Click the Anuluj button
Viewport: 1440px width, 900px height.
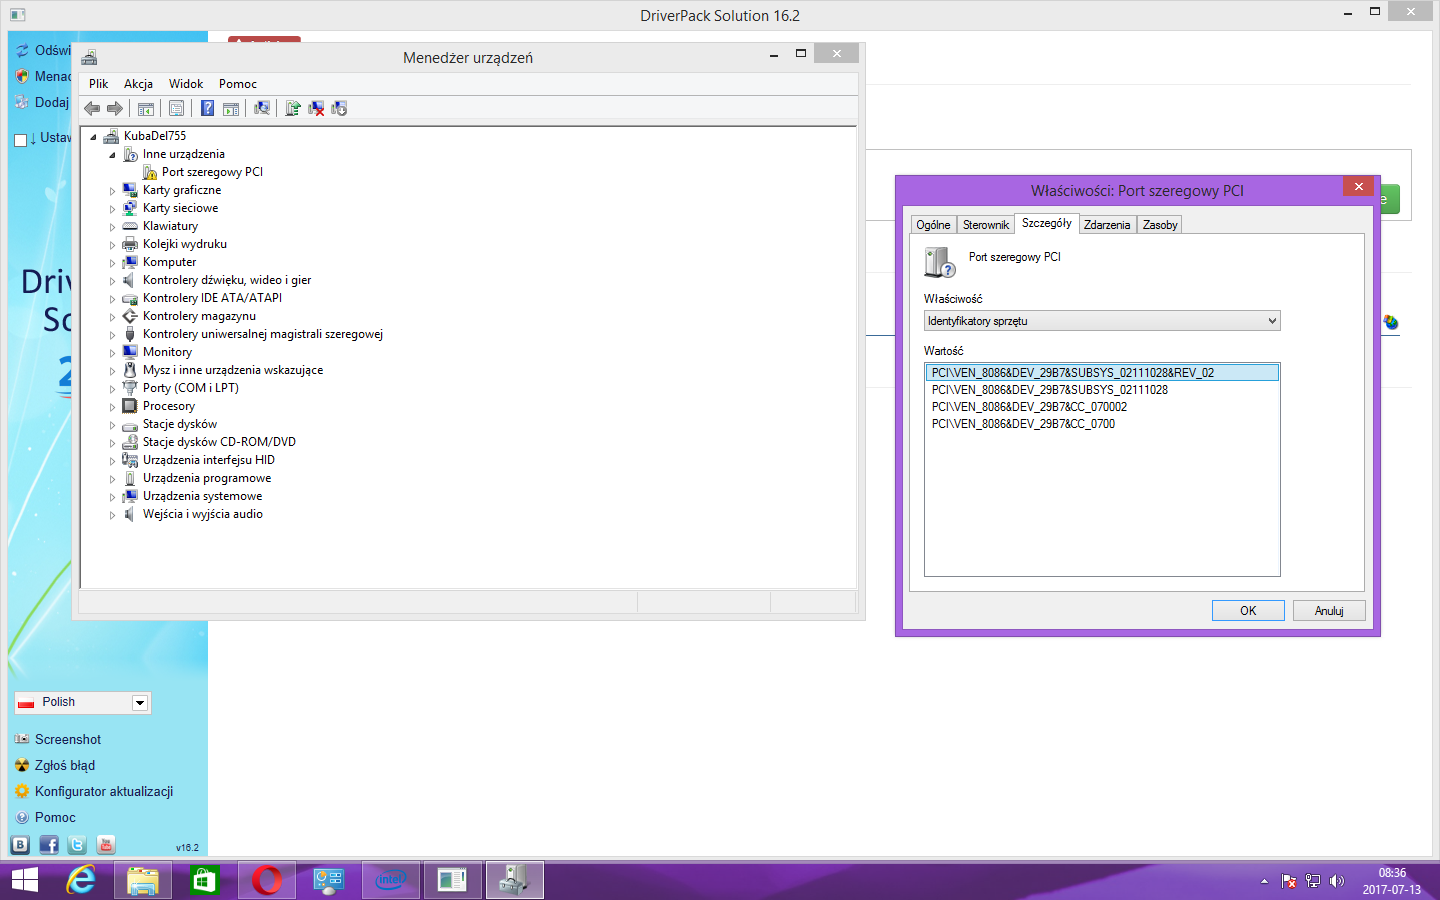tap(1329, 611)
